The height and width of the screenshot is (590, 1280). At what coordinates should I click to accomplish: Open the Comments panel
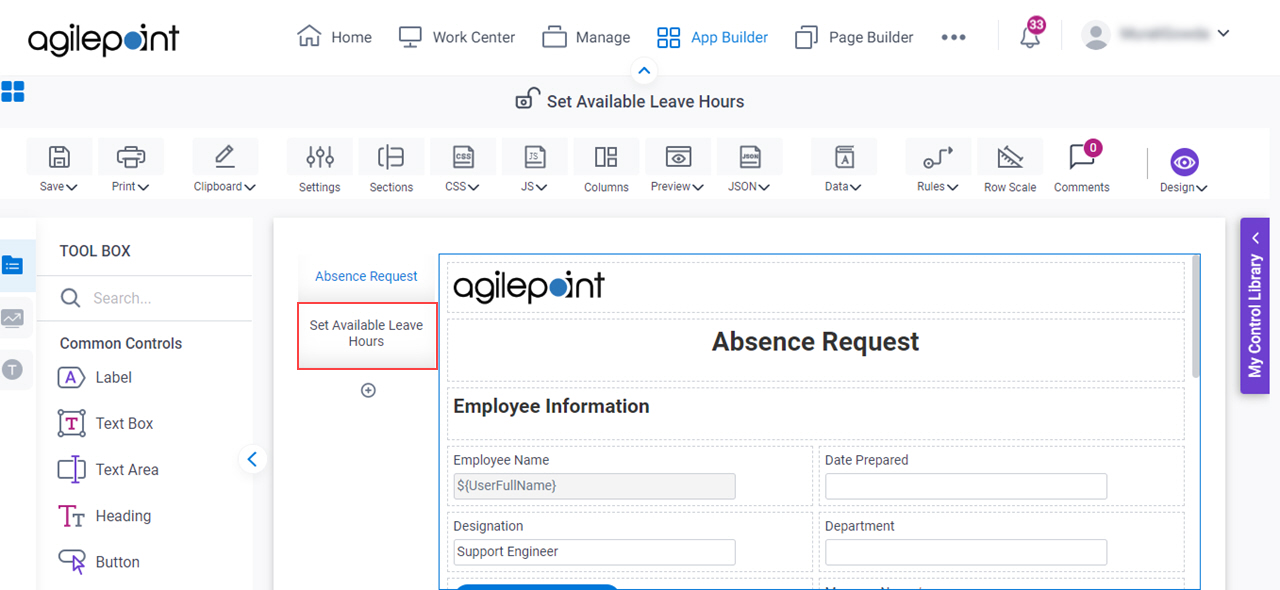coord(1082,157)
